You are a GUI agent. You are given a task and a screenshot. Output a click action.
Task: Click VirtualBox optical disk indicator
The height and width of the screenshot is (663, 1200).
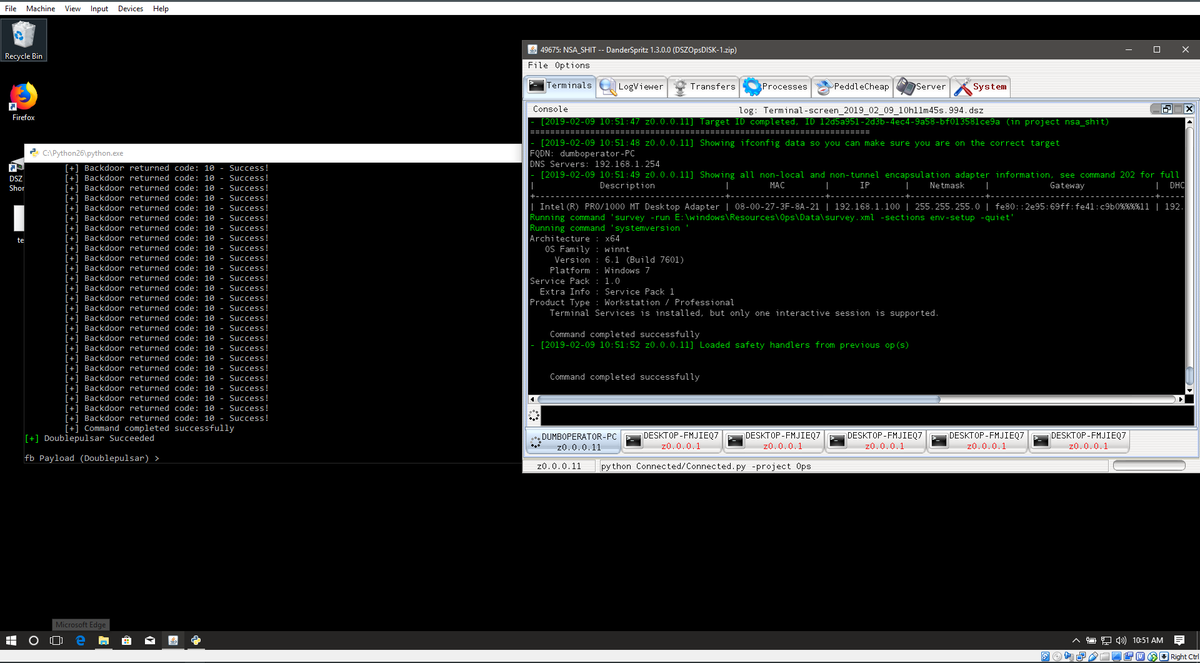pos(1057,657)
